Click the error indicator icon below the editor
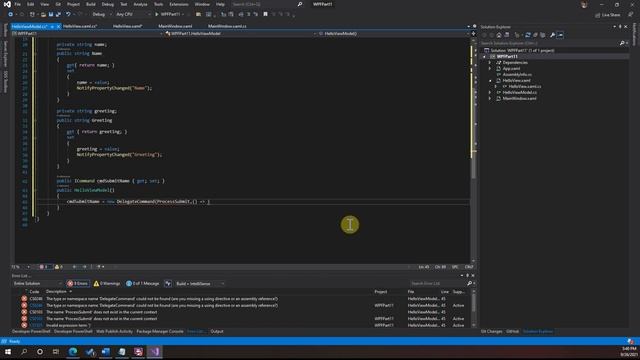640x360 pixels. [42, 267]
